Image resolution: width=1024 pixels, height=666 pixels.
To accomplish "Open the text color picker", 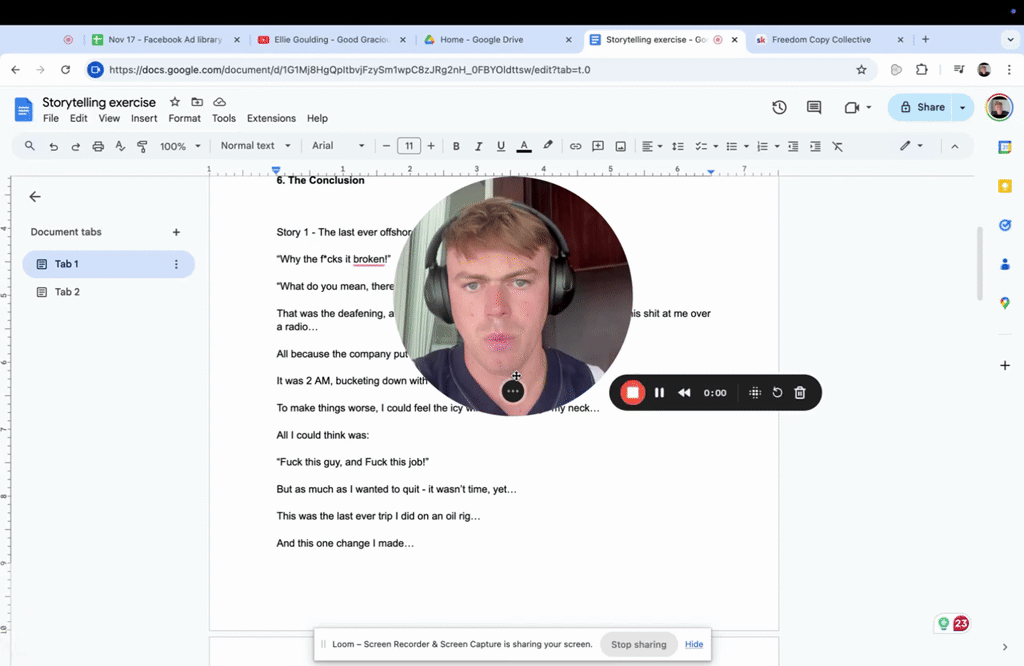I will tap(523, 145).
